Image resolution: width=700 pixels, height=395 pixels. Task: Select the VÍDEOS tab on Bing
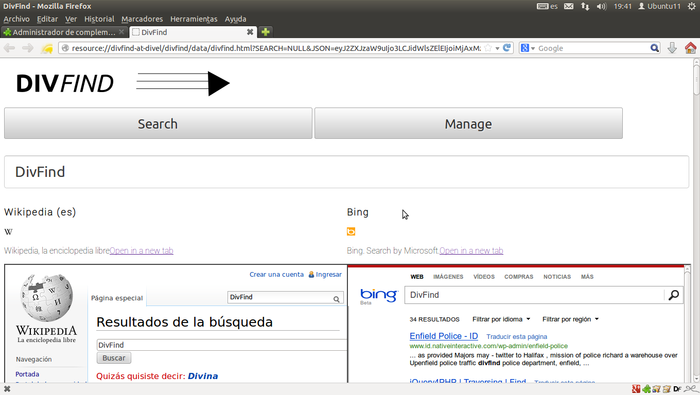click(484, 277)
